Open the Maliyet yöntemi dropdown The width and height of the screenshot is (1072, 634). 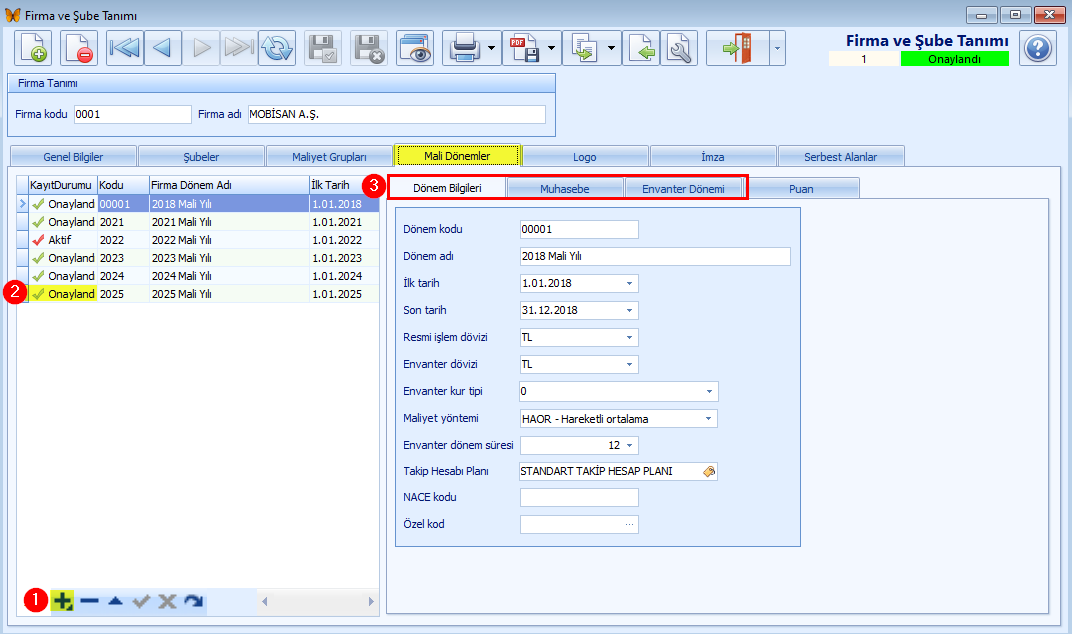point(709,419)
